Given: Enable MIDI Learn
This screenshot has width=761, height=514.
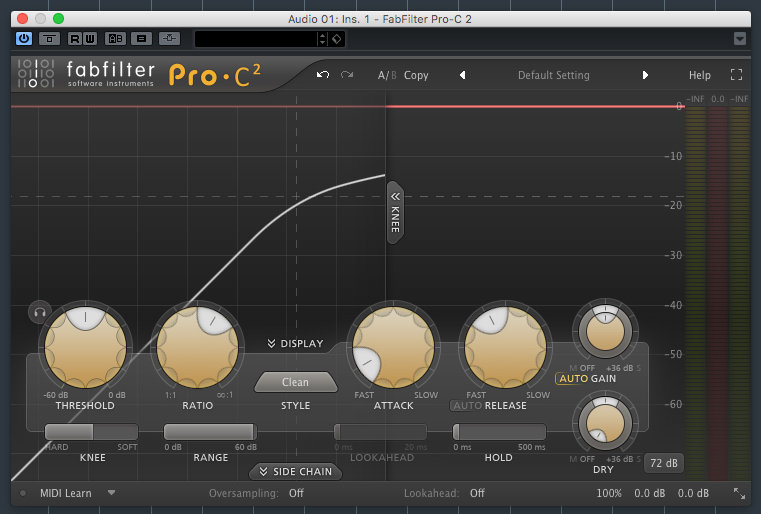Looking at the screenshot, I should (66, 493).
